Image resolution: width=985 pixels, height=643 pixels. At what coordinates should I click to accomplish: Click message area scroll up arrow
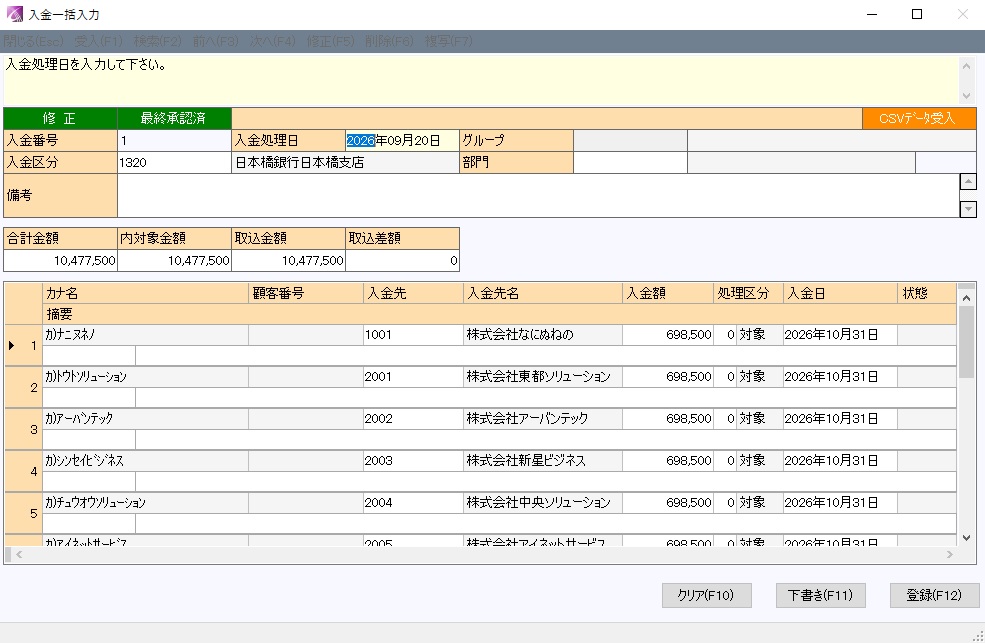click(967, 65)
